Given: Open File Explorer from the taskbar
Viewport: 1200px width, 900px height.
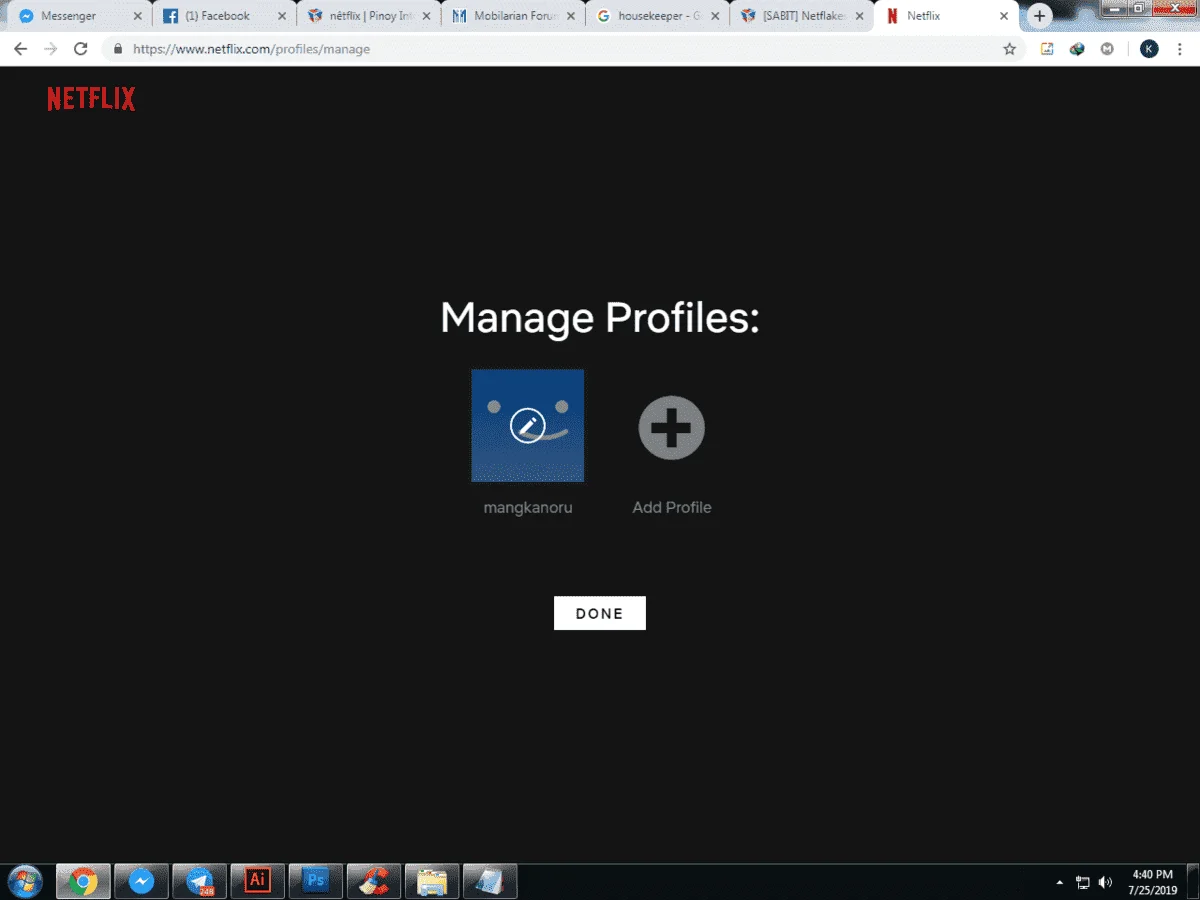Looking at the screenshot, I should click(x=431, y=881).
